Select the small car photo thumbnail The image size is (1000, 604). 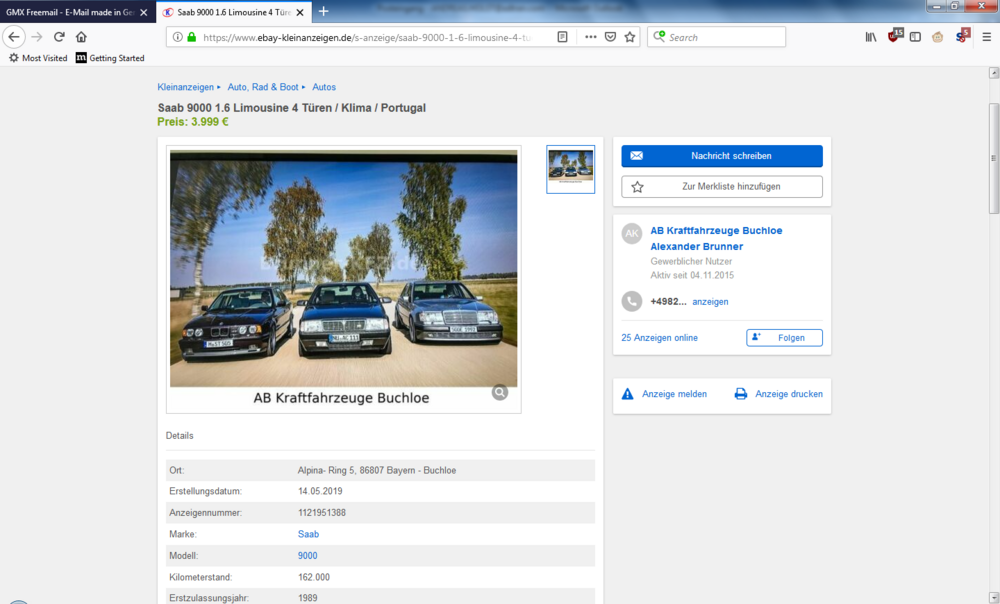pos(571,169)
